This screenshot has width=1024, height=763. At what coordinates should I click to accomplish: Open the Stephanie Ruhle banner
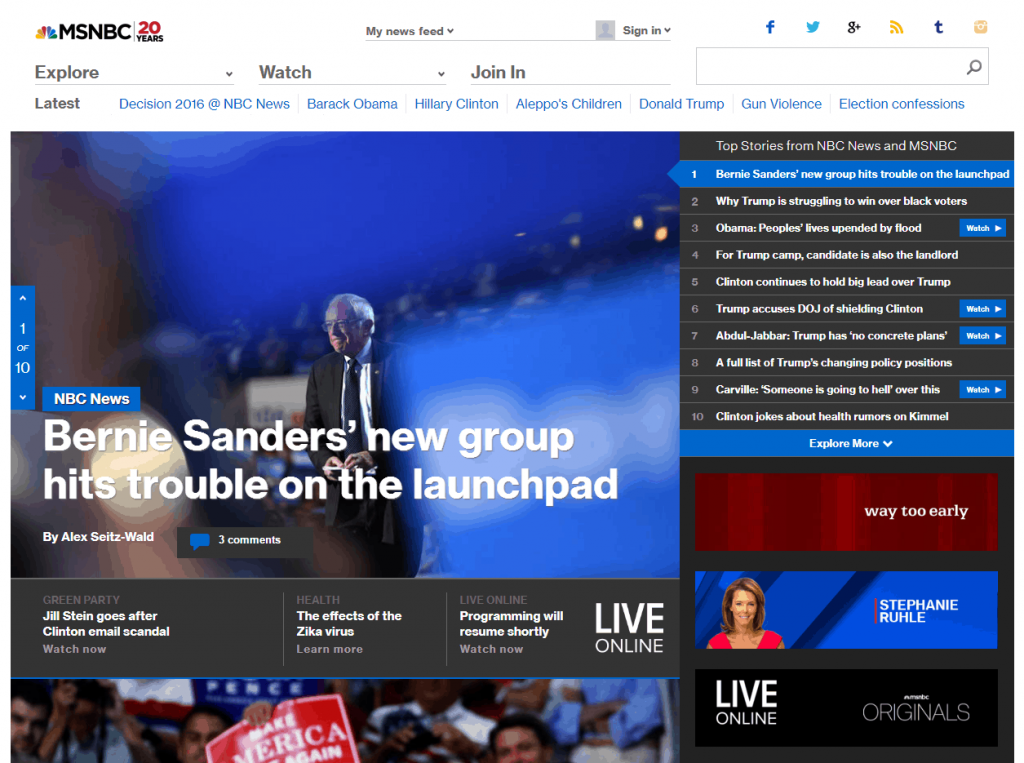846,610
